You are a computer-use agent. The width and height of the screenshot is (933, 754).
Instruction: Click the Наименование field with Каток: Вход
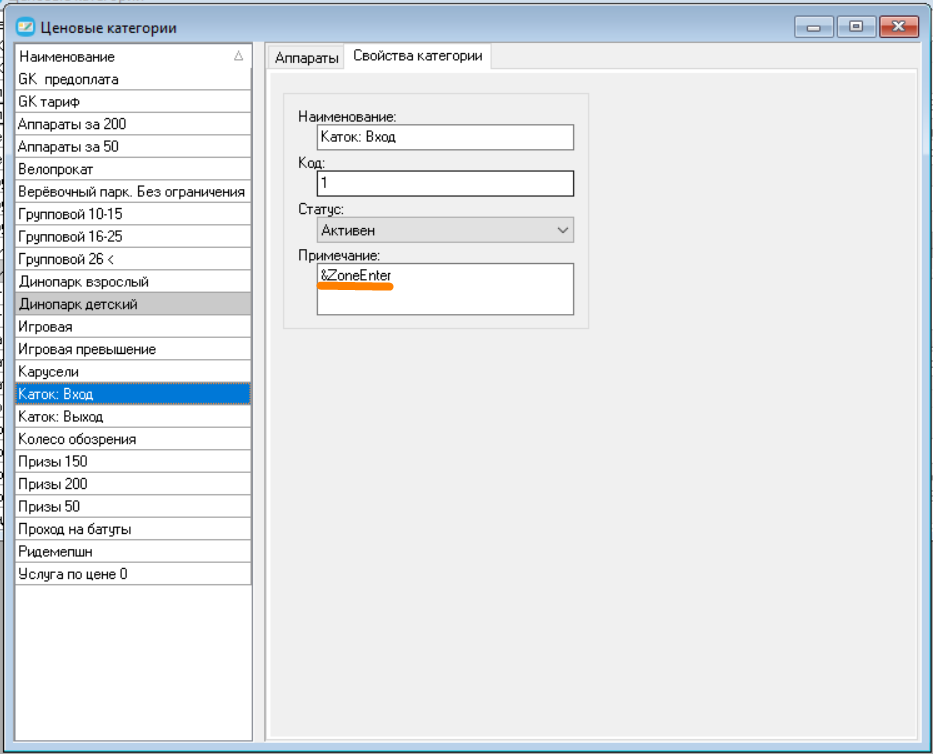pos(445,137)
